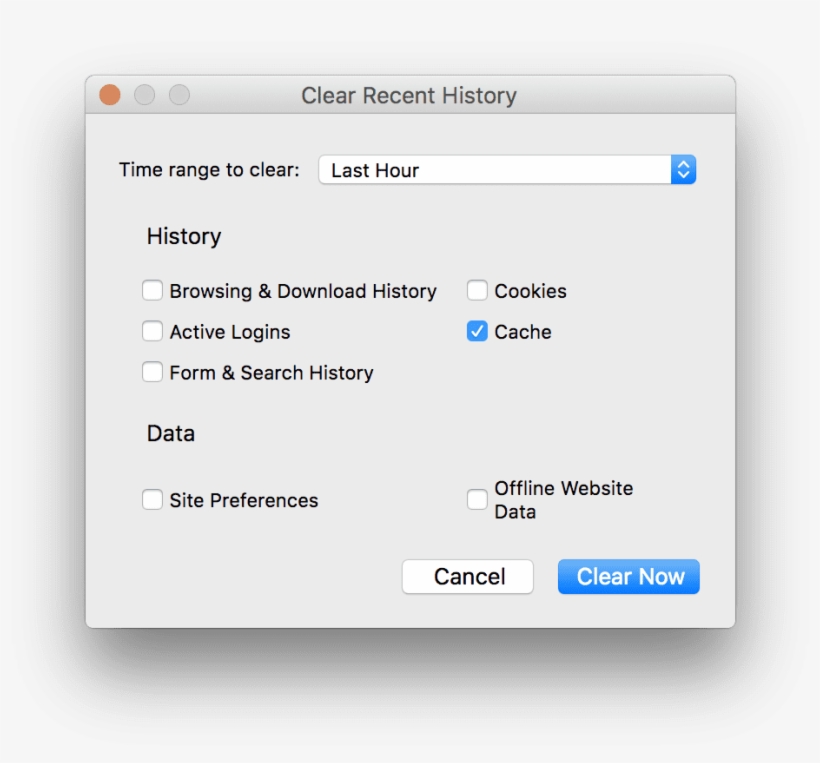Check the Active Logins box

[152, 332]
